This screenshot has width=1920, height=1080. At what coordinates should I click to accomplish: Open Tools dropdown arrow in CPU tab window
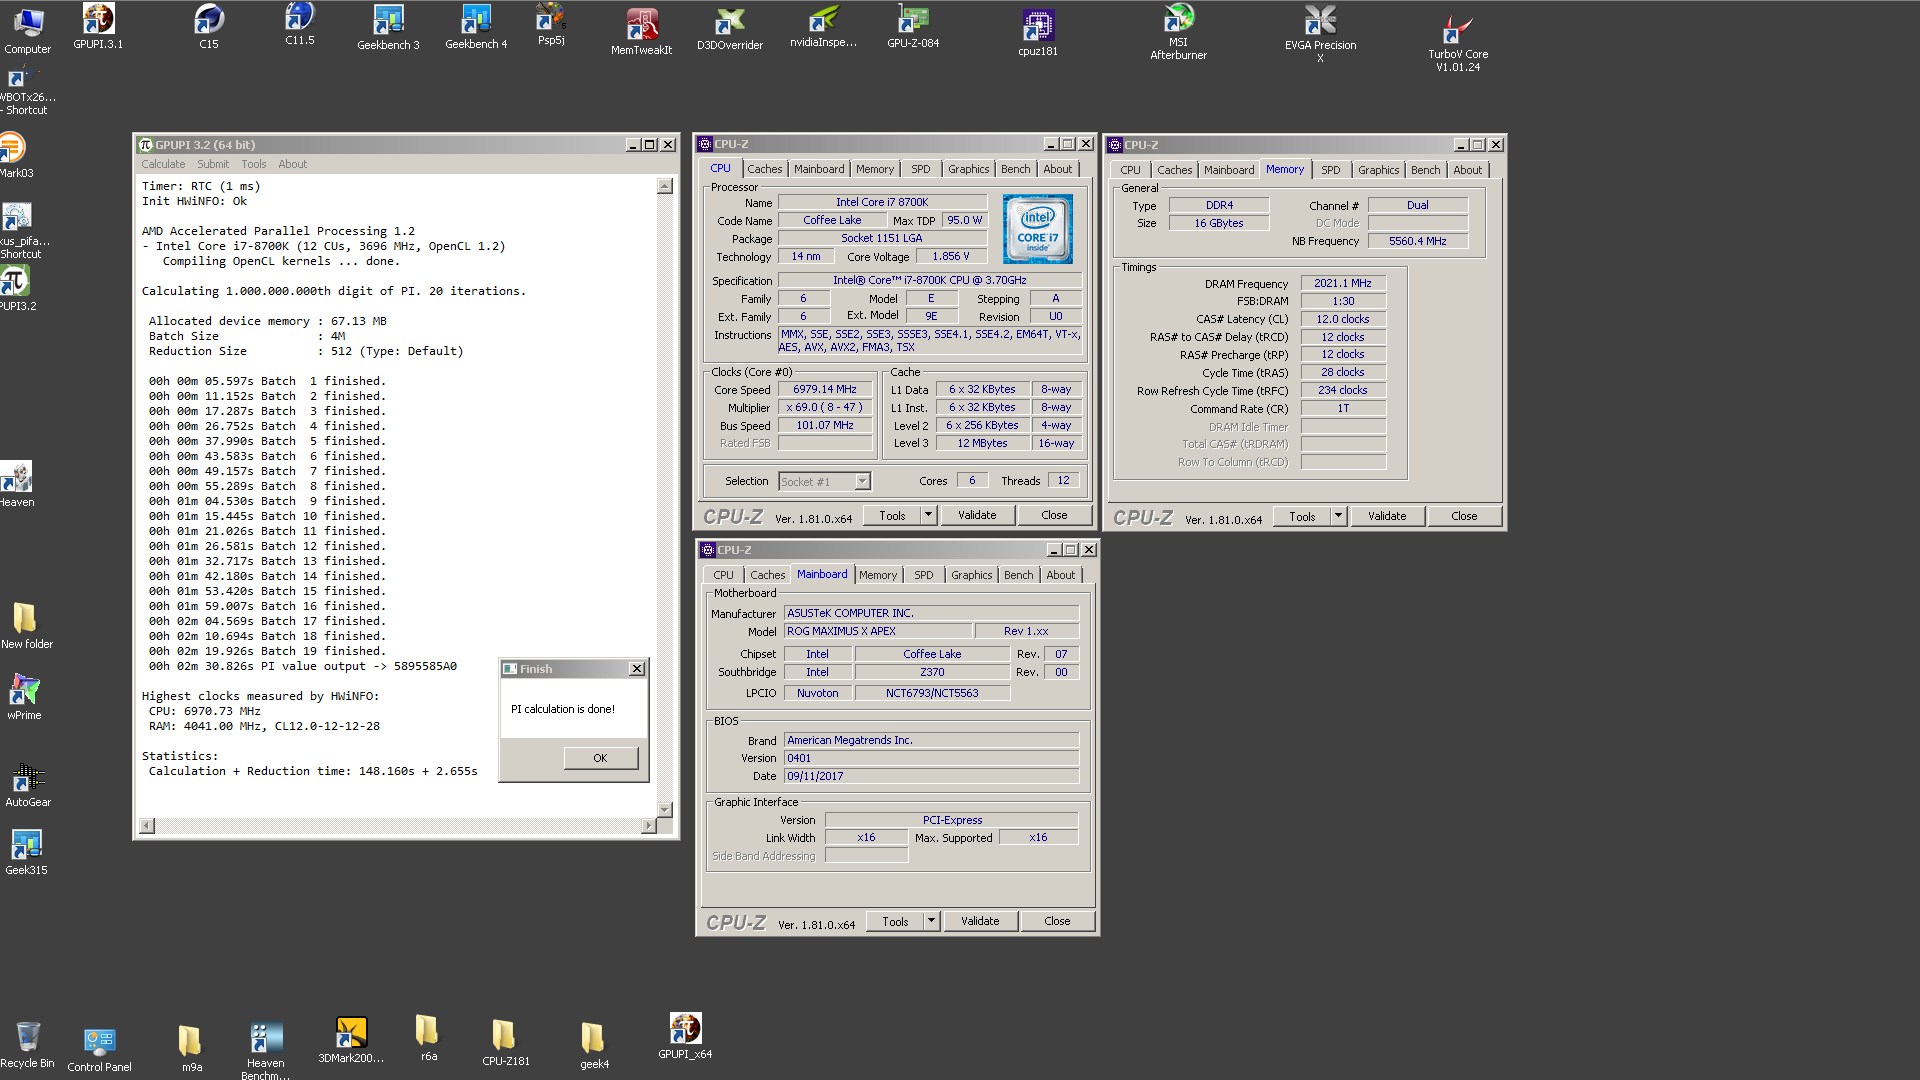click(928, 515)
